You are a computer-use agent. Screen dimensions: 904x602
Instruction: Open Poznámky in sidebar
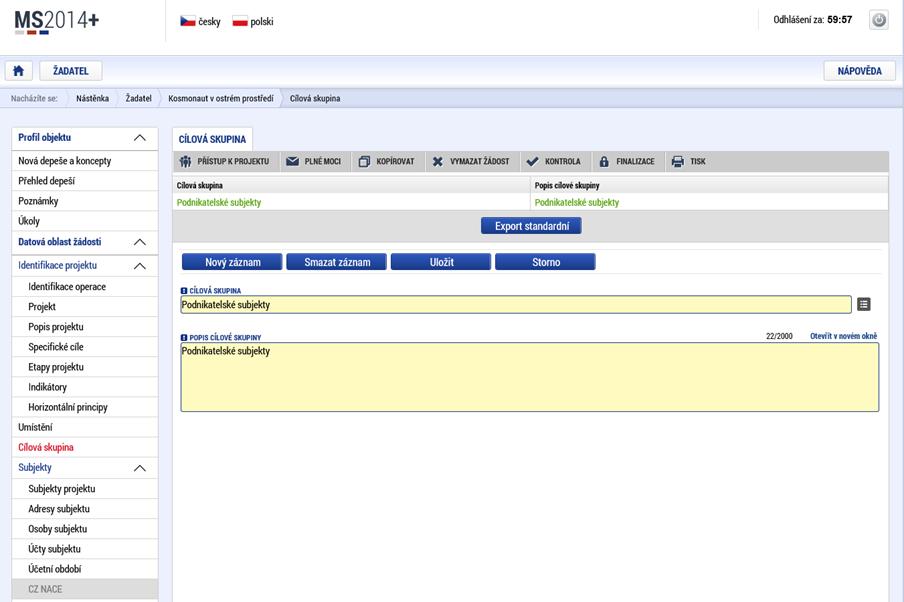(x=85, y=201)
